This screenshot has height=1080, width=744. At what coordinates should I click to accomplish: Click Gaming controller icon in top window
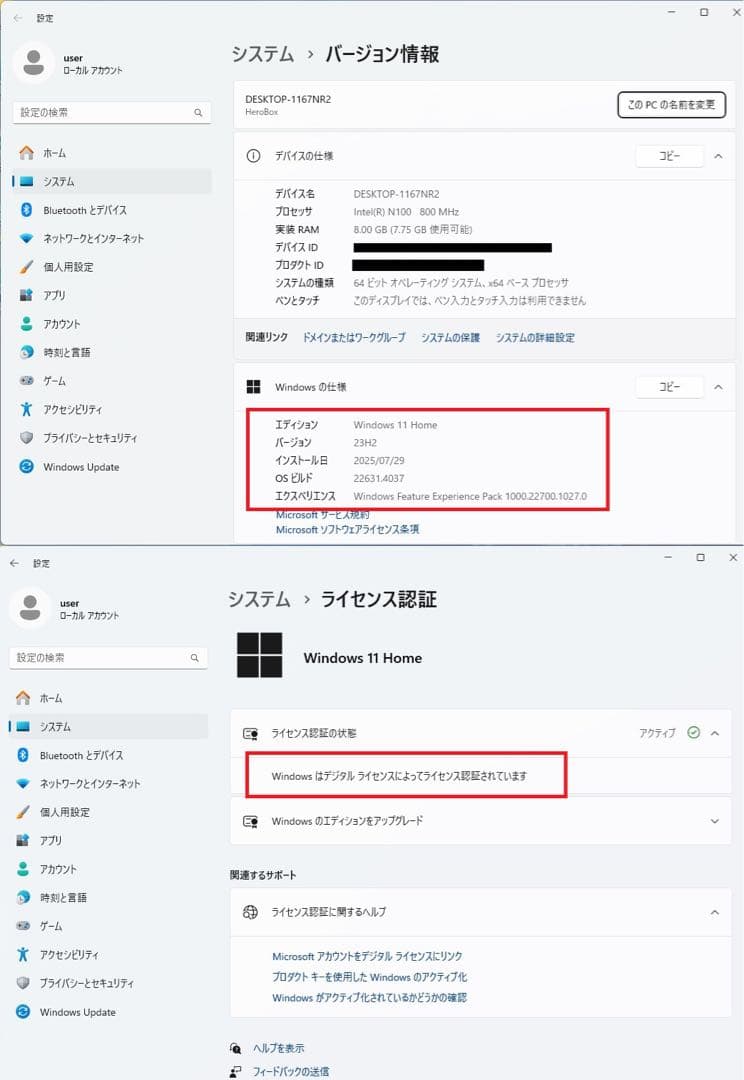[26, 380]
